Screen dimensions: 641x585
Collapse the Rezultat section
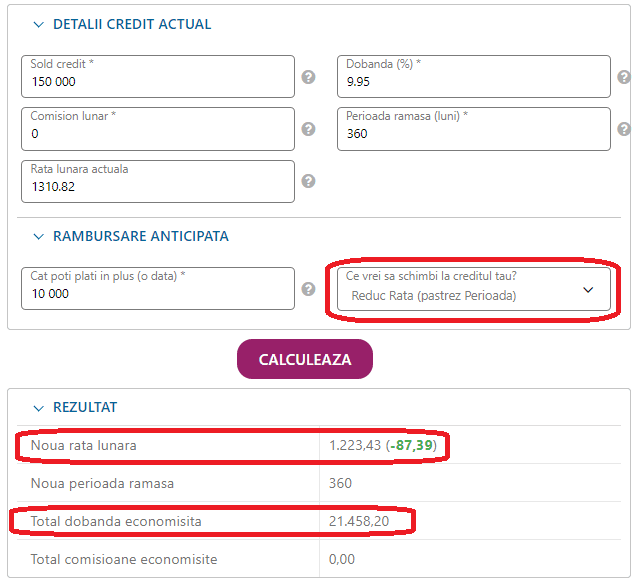(39, 407)
